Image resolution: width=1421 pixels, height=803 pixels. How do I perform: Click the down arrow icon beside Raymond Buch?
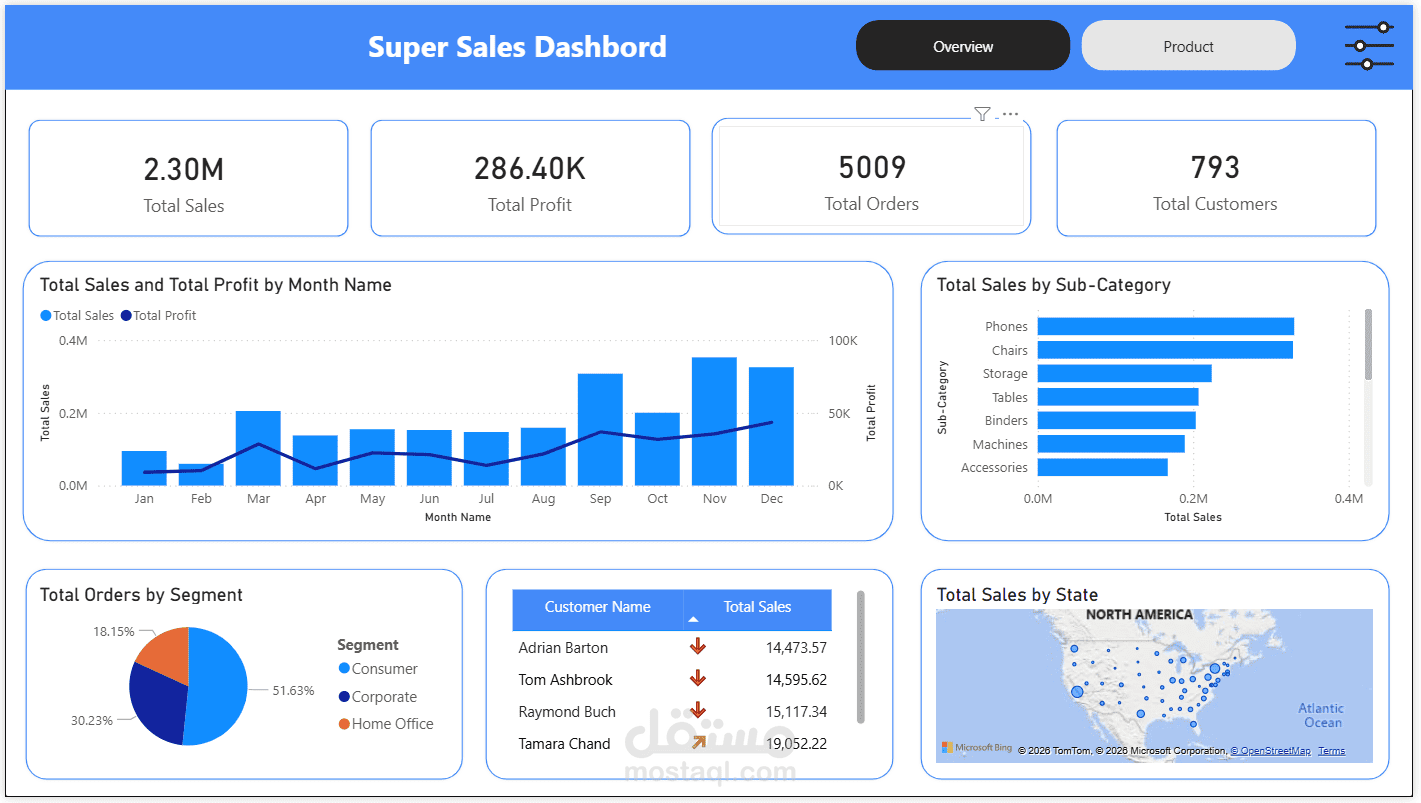pyautogui.click(x=698, y=711)
